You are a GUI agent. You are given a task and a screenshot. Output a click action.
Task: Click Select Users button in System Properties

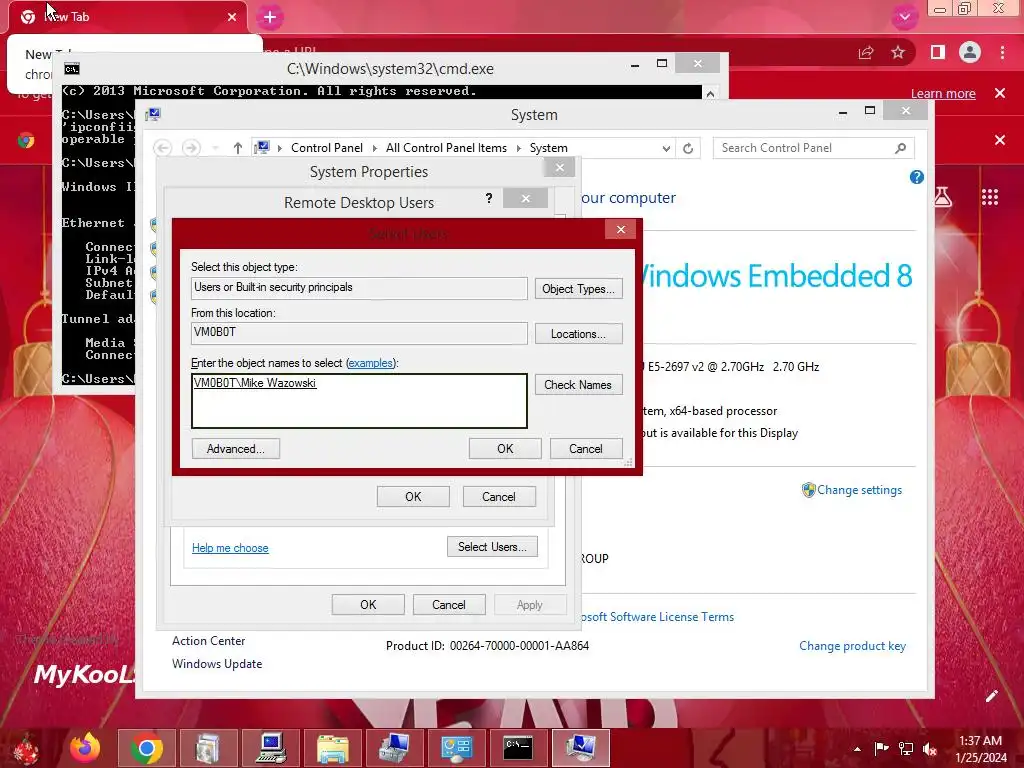[x=492, y=547]
